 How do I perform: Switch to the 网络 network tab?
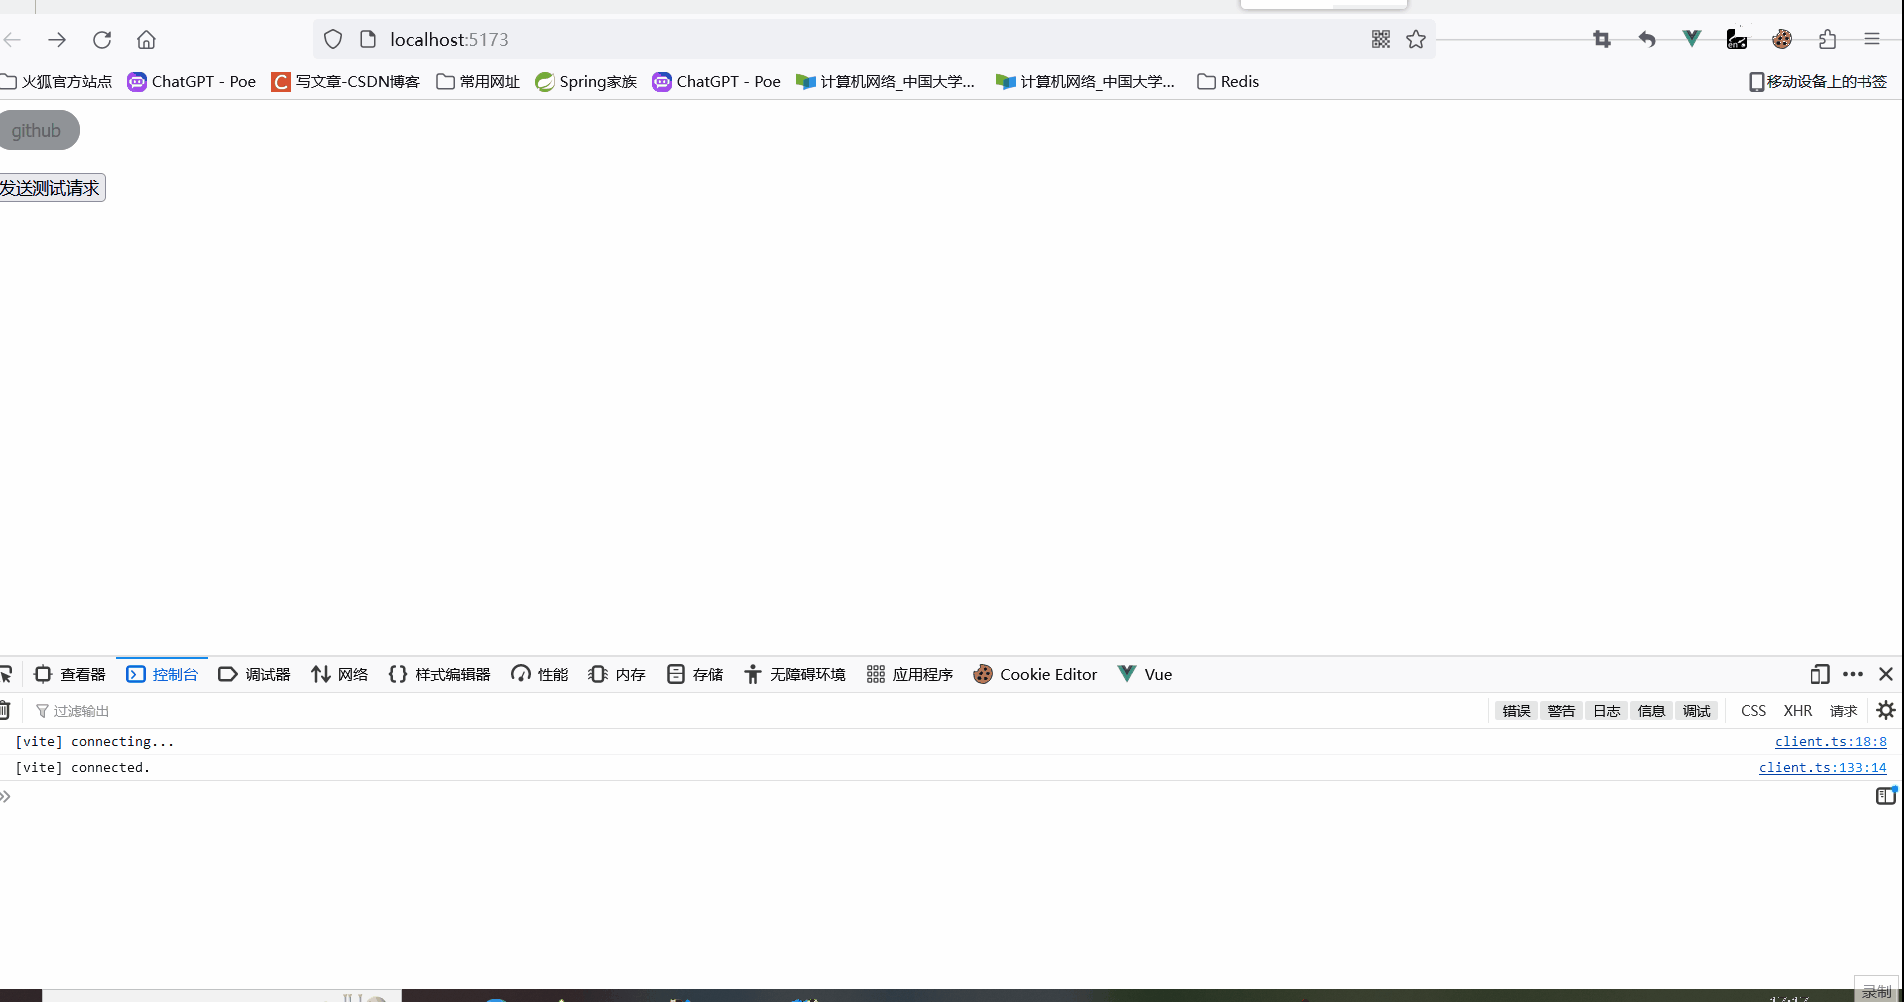coord(340,675)
